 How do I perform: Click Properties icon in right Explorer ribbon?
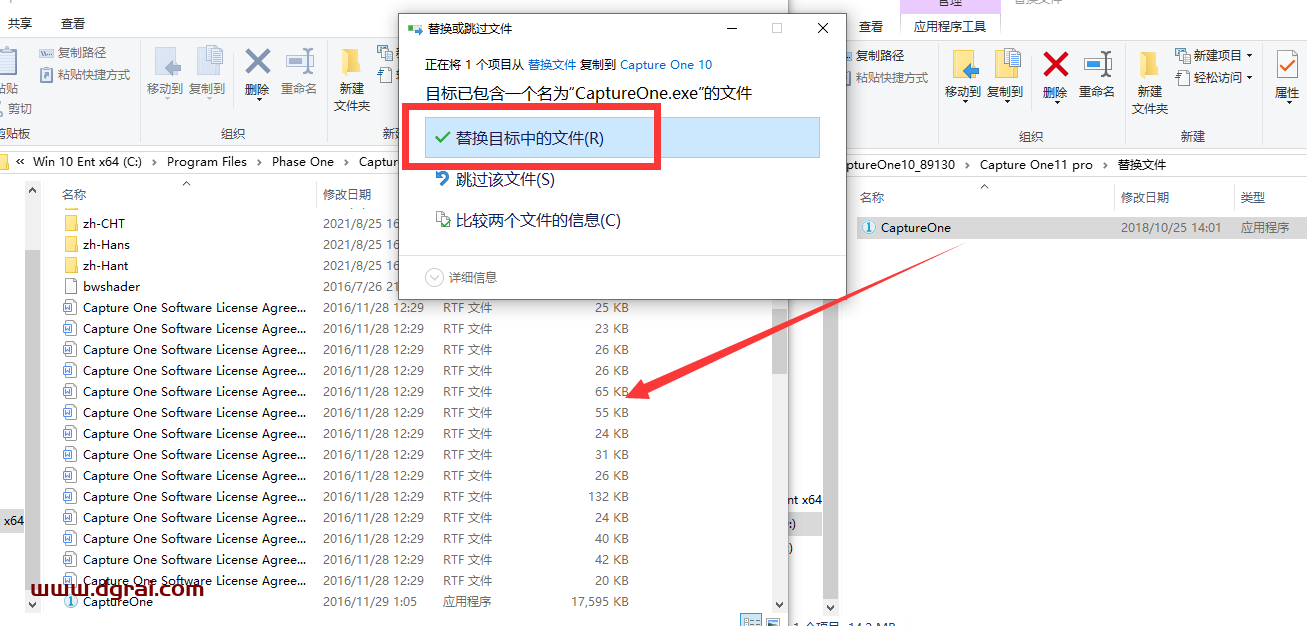pyautogui.click(x=1286, y=65)
